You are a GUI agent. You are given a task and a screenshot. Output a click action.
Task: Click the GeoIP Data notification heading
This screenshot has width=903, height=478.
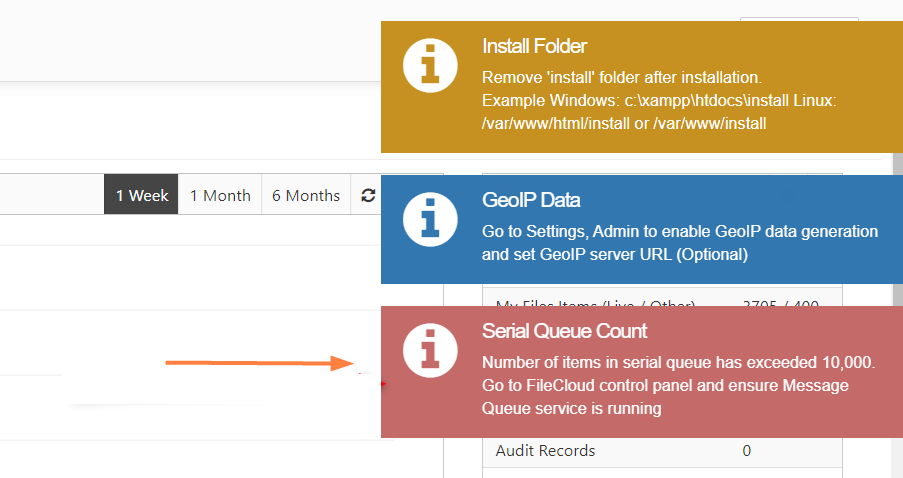[x=531, y=200]
